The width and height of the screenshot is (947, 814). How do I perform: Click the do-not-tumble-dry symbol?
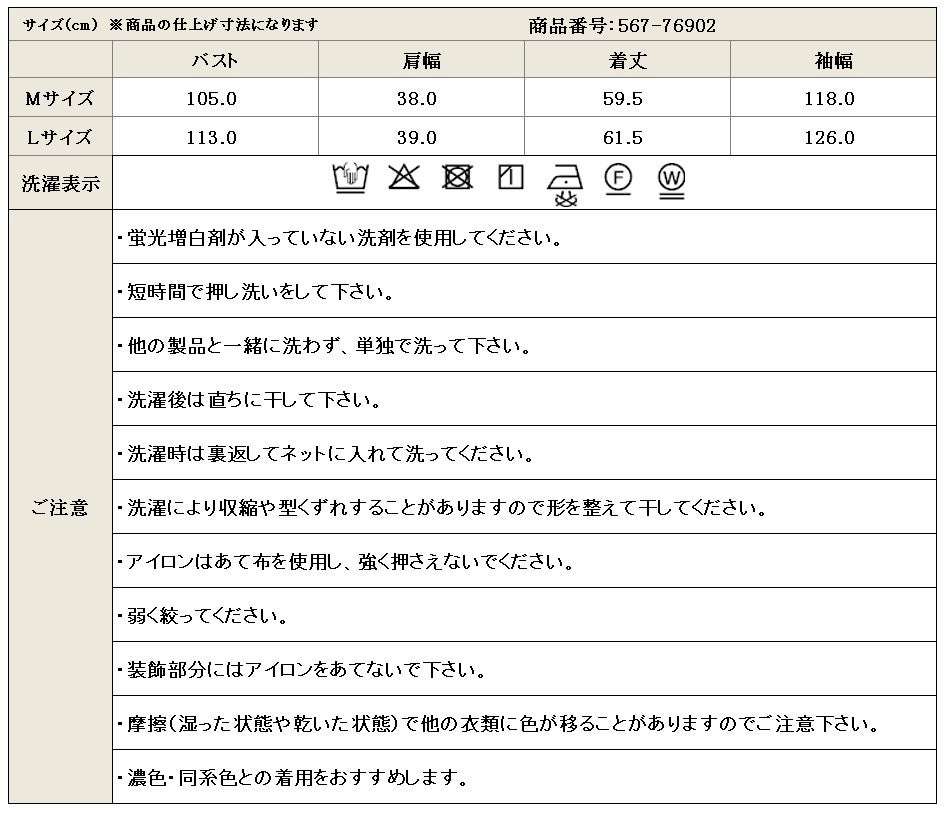click(457, 177)
